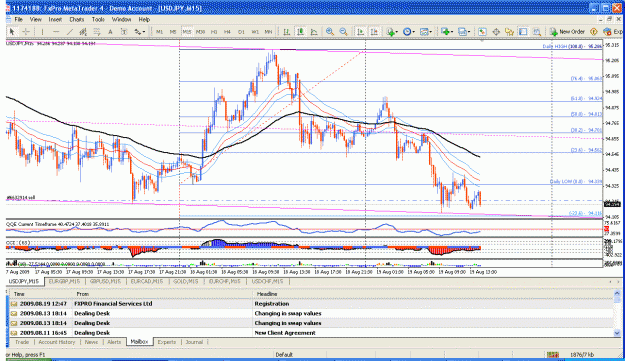The image size is (625, 361).
Task: Toggle the M15 timeframe button
Action: [x=187, y=31]
